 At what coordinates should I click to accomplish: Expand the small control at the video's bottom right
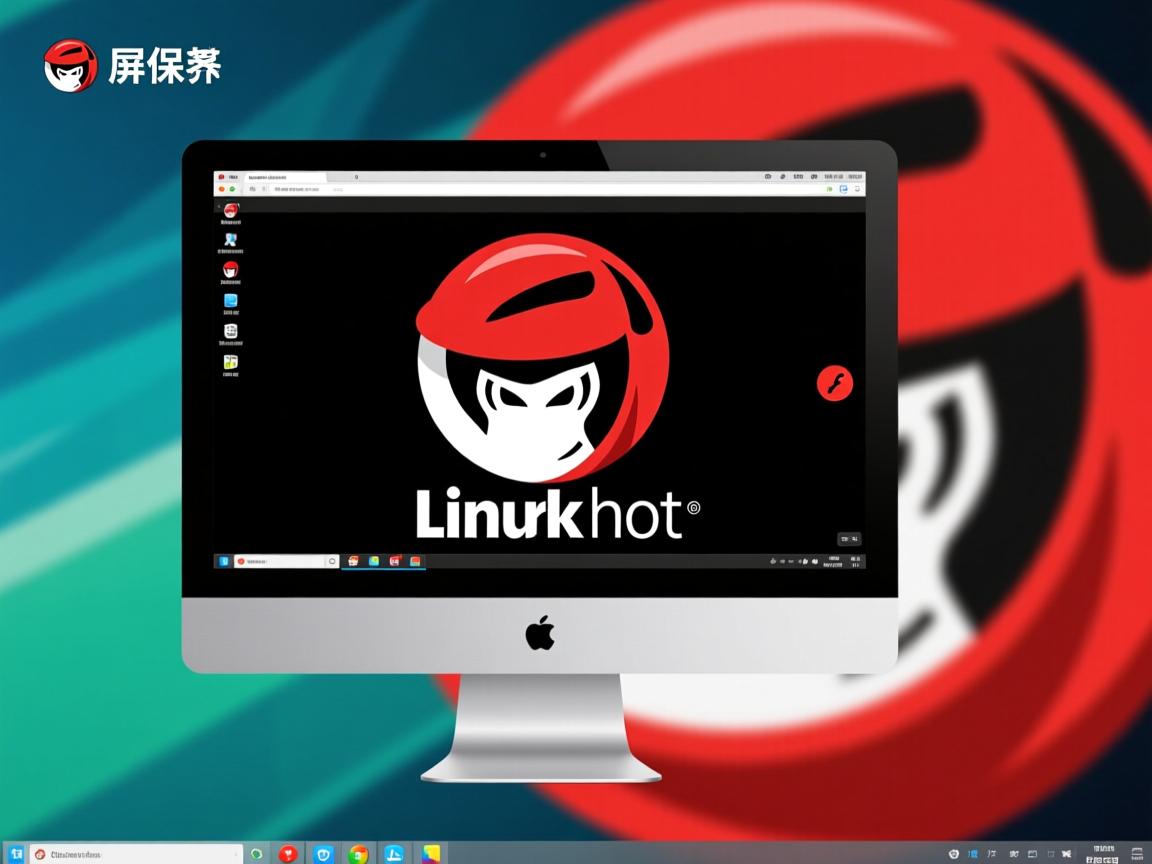[x=848, y=538]
